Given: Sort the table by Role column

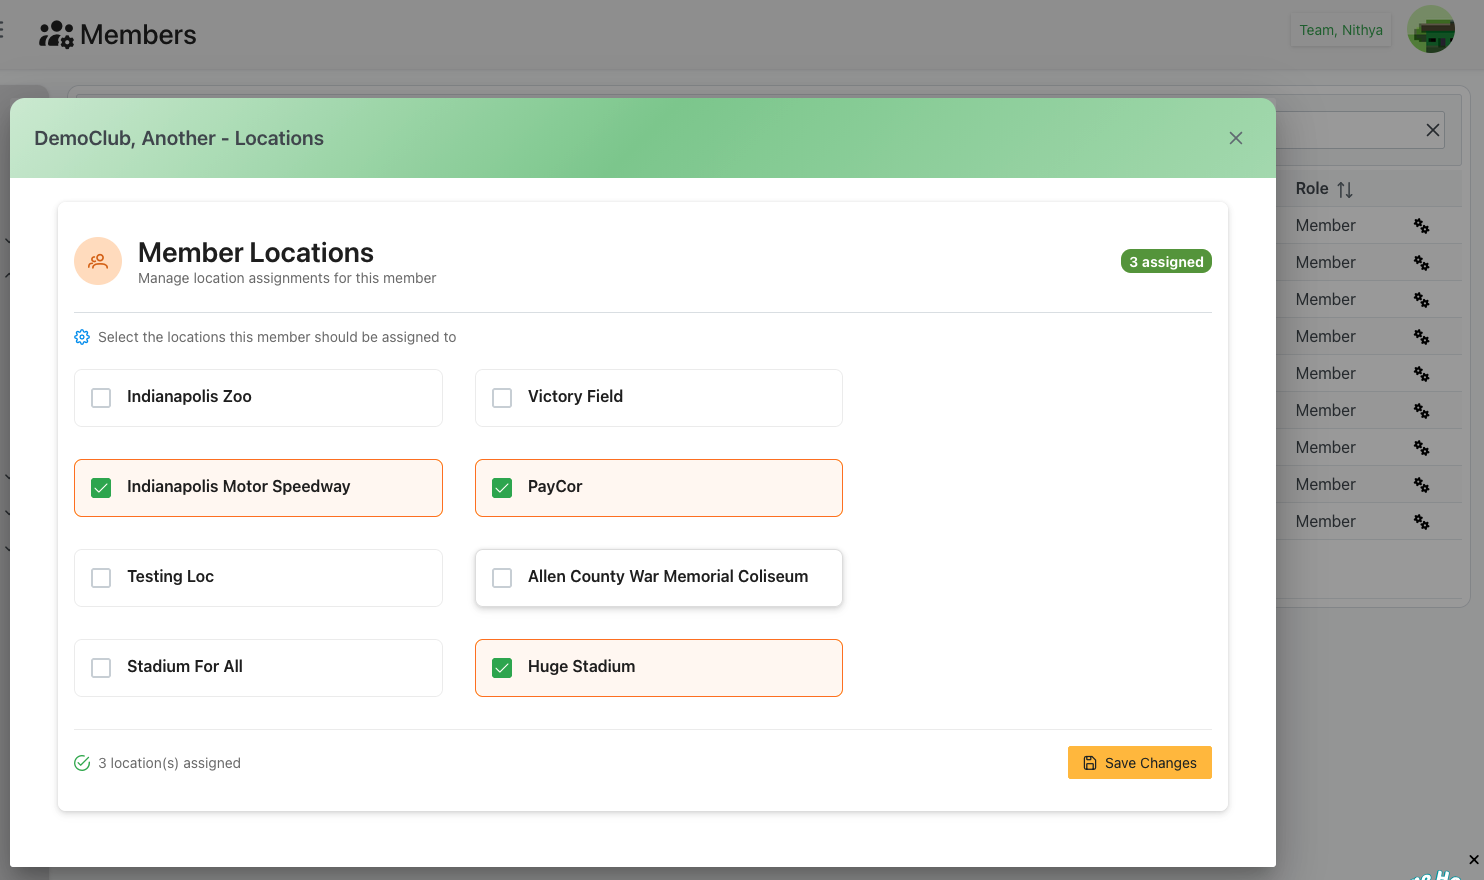Looking at the screenshot, I should click(x=1344, y=189).
